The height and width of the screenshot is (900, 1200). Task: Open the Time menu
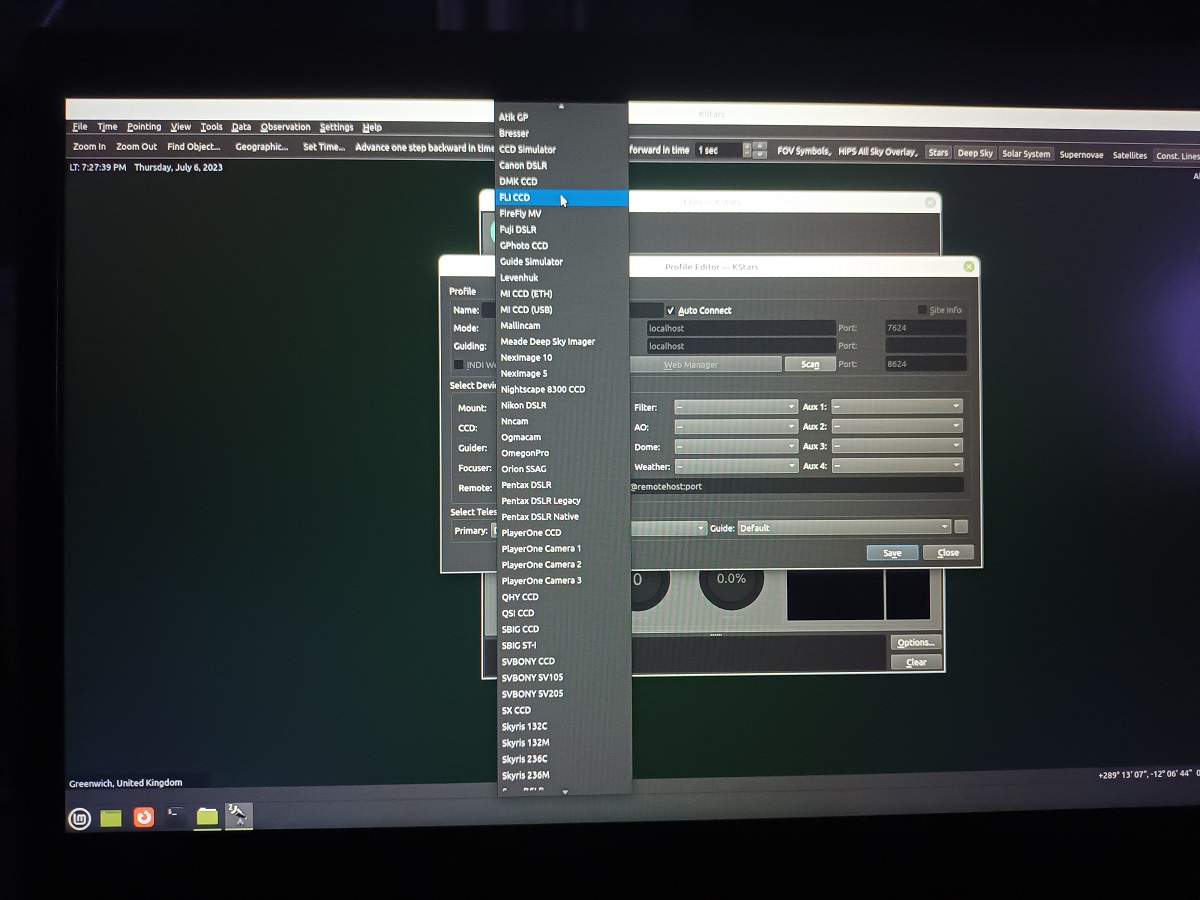tap(107, 127)
